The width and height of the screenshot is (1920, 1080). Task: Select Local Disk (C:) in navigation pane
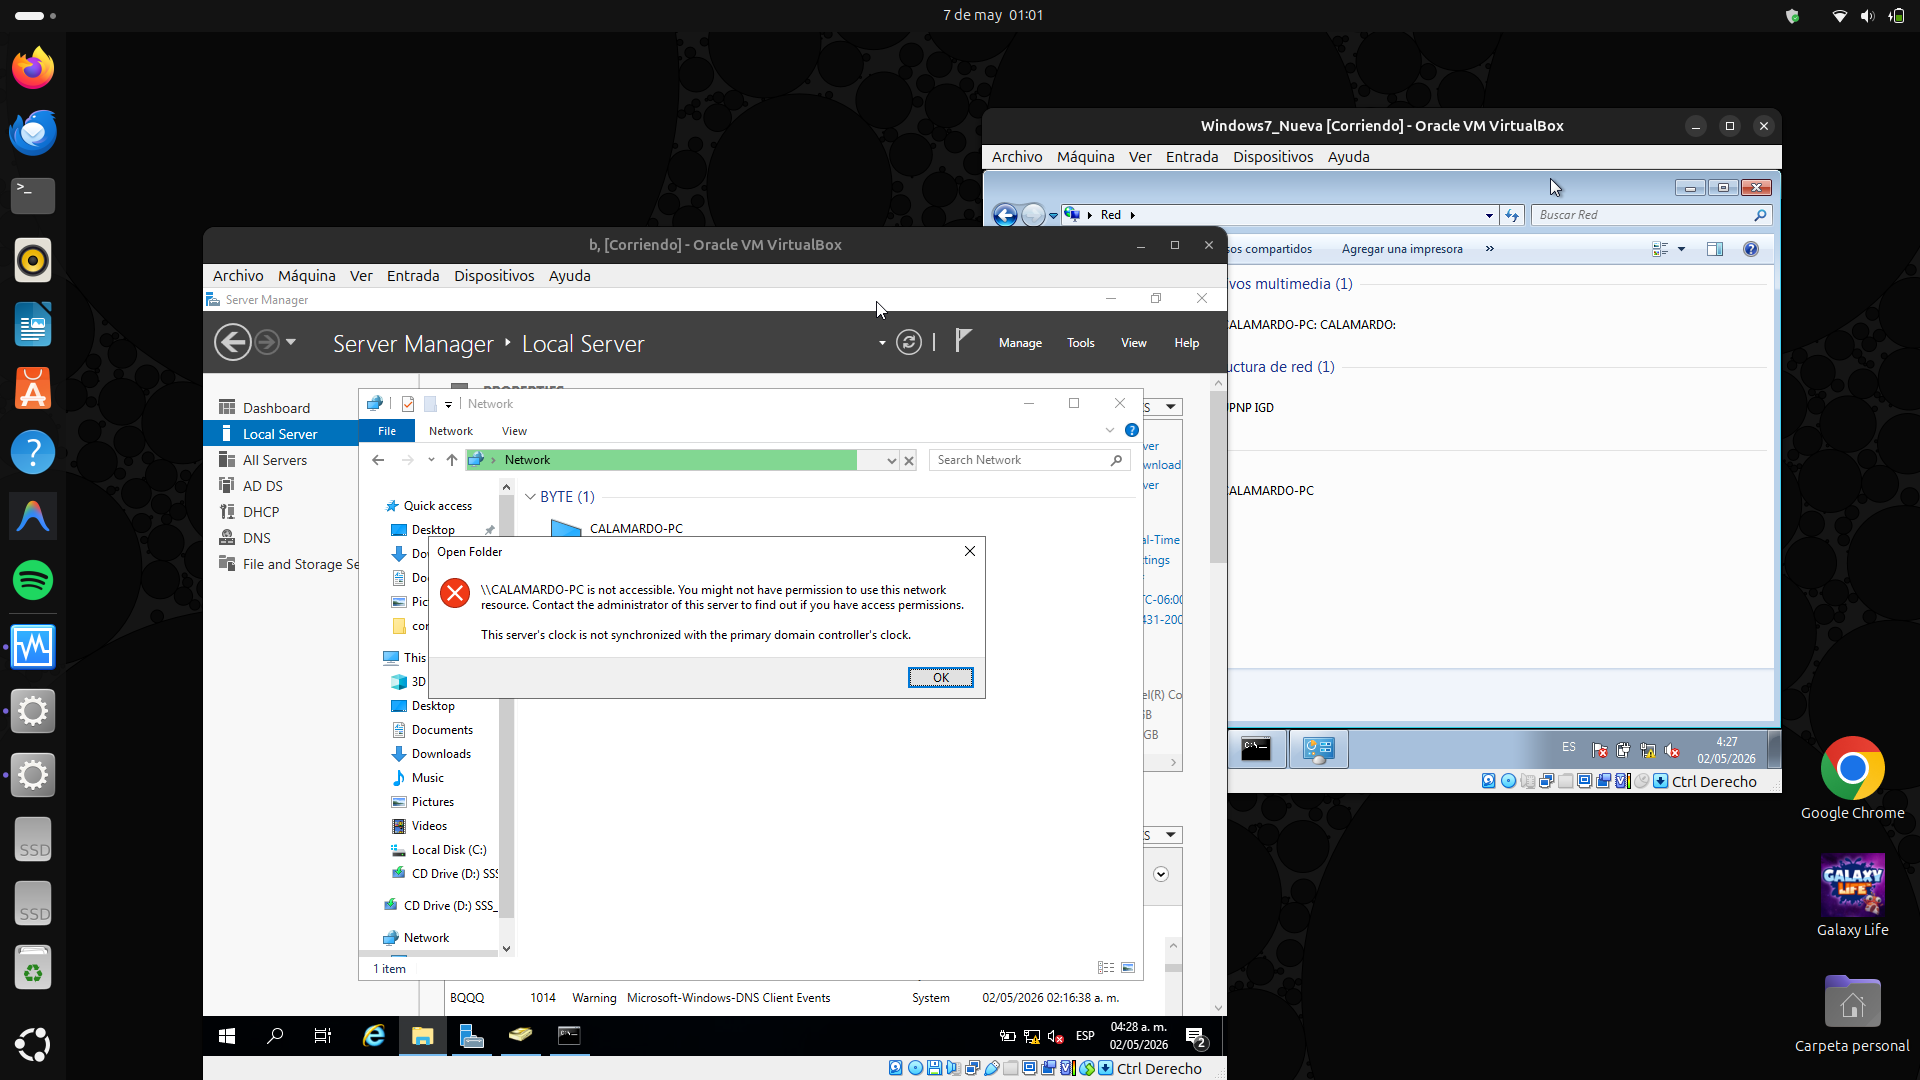(x=449, y=850)
